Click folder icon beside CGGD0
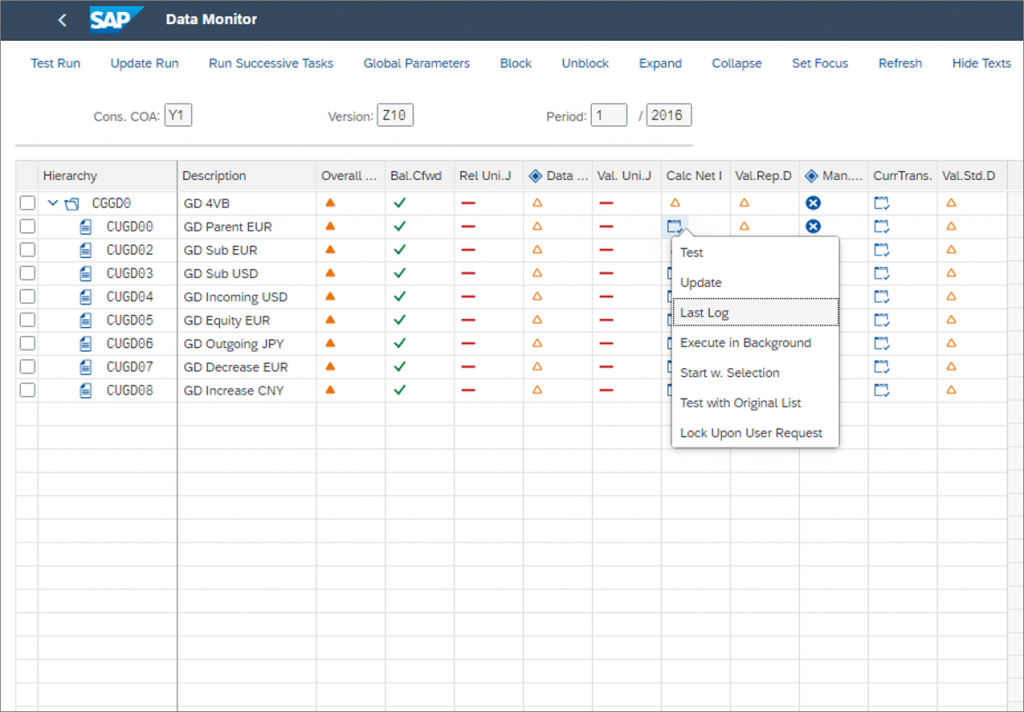The width and height of the screenshot is (1024, 712). tap(72, 204)
